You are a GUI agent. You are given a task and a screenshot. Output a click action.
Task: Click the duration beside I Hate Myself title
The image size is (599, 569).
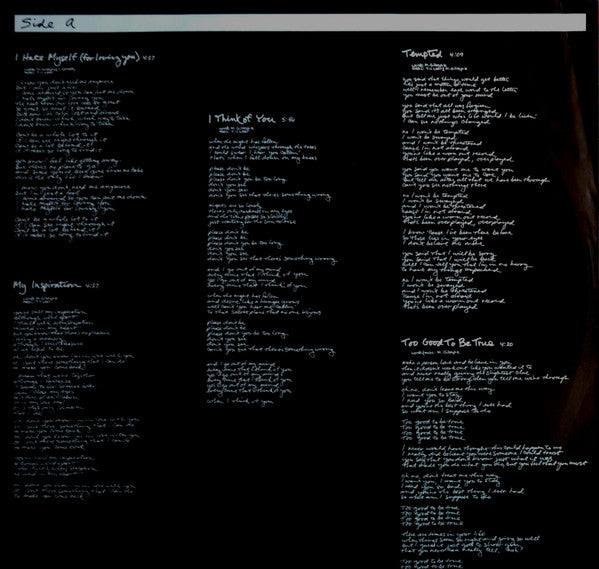coord(149,58)
